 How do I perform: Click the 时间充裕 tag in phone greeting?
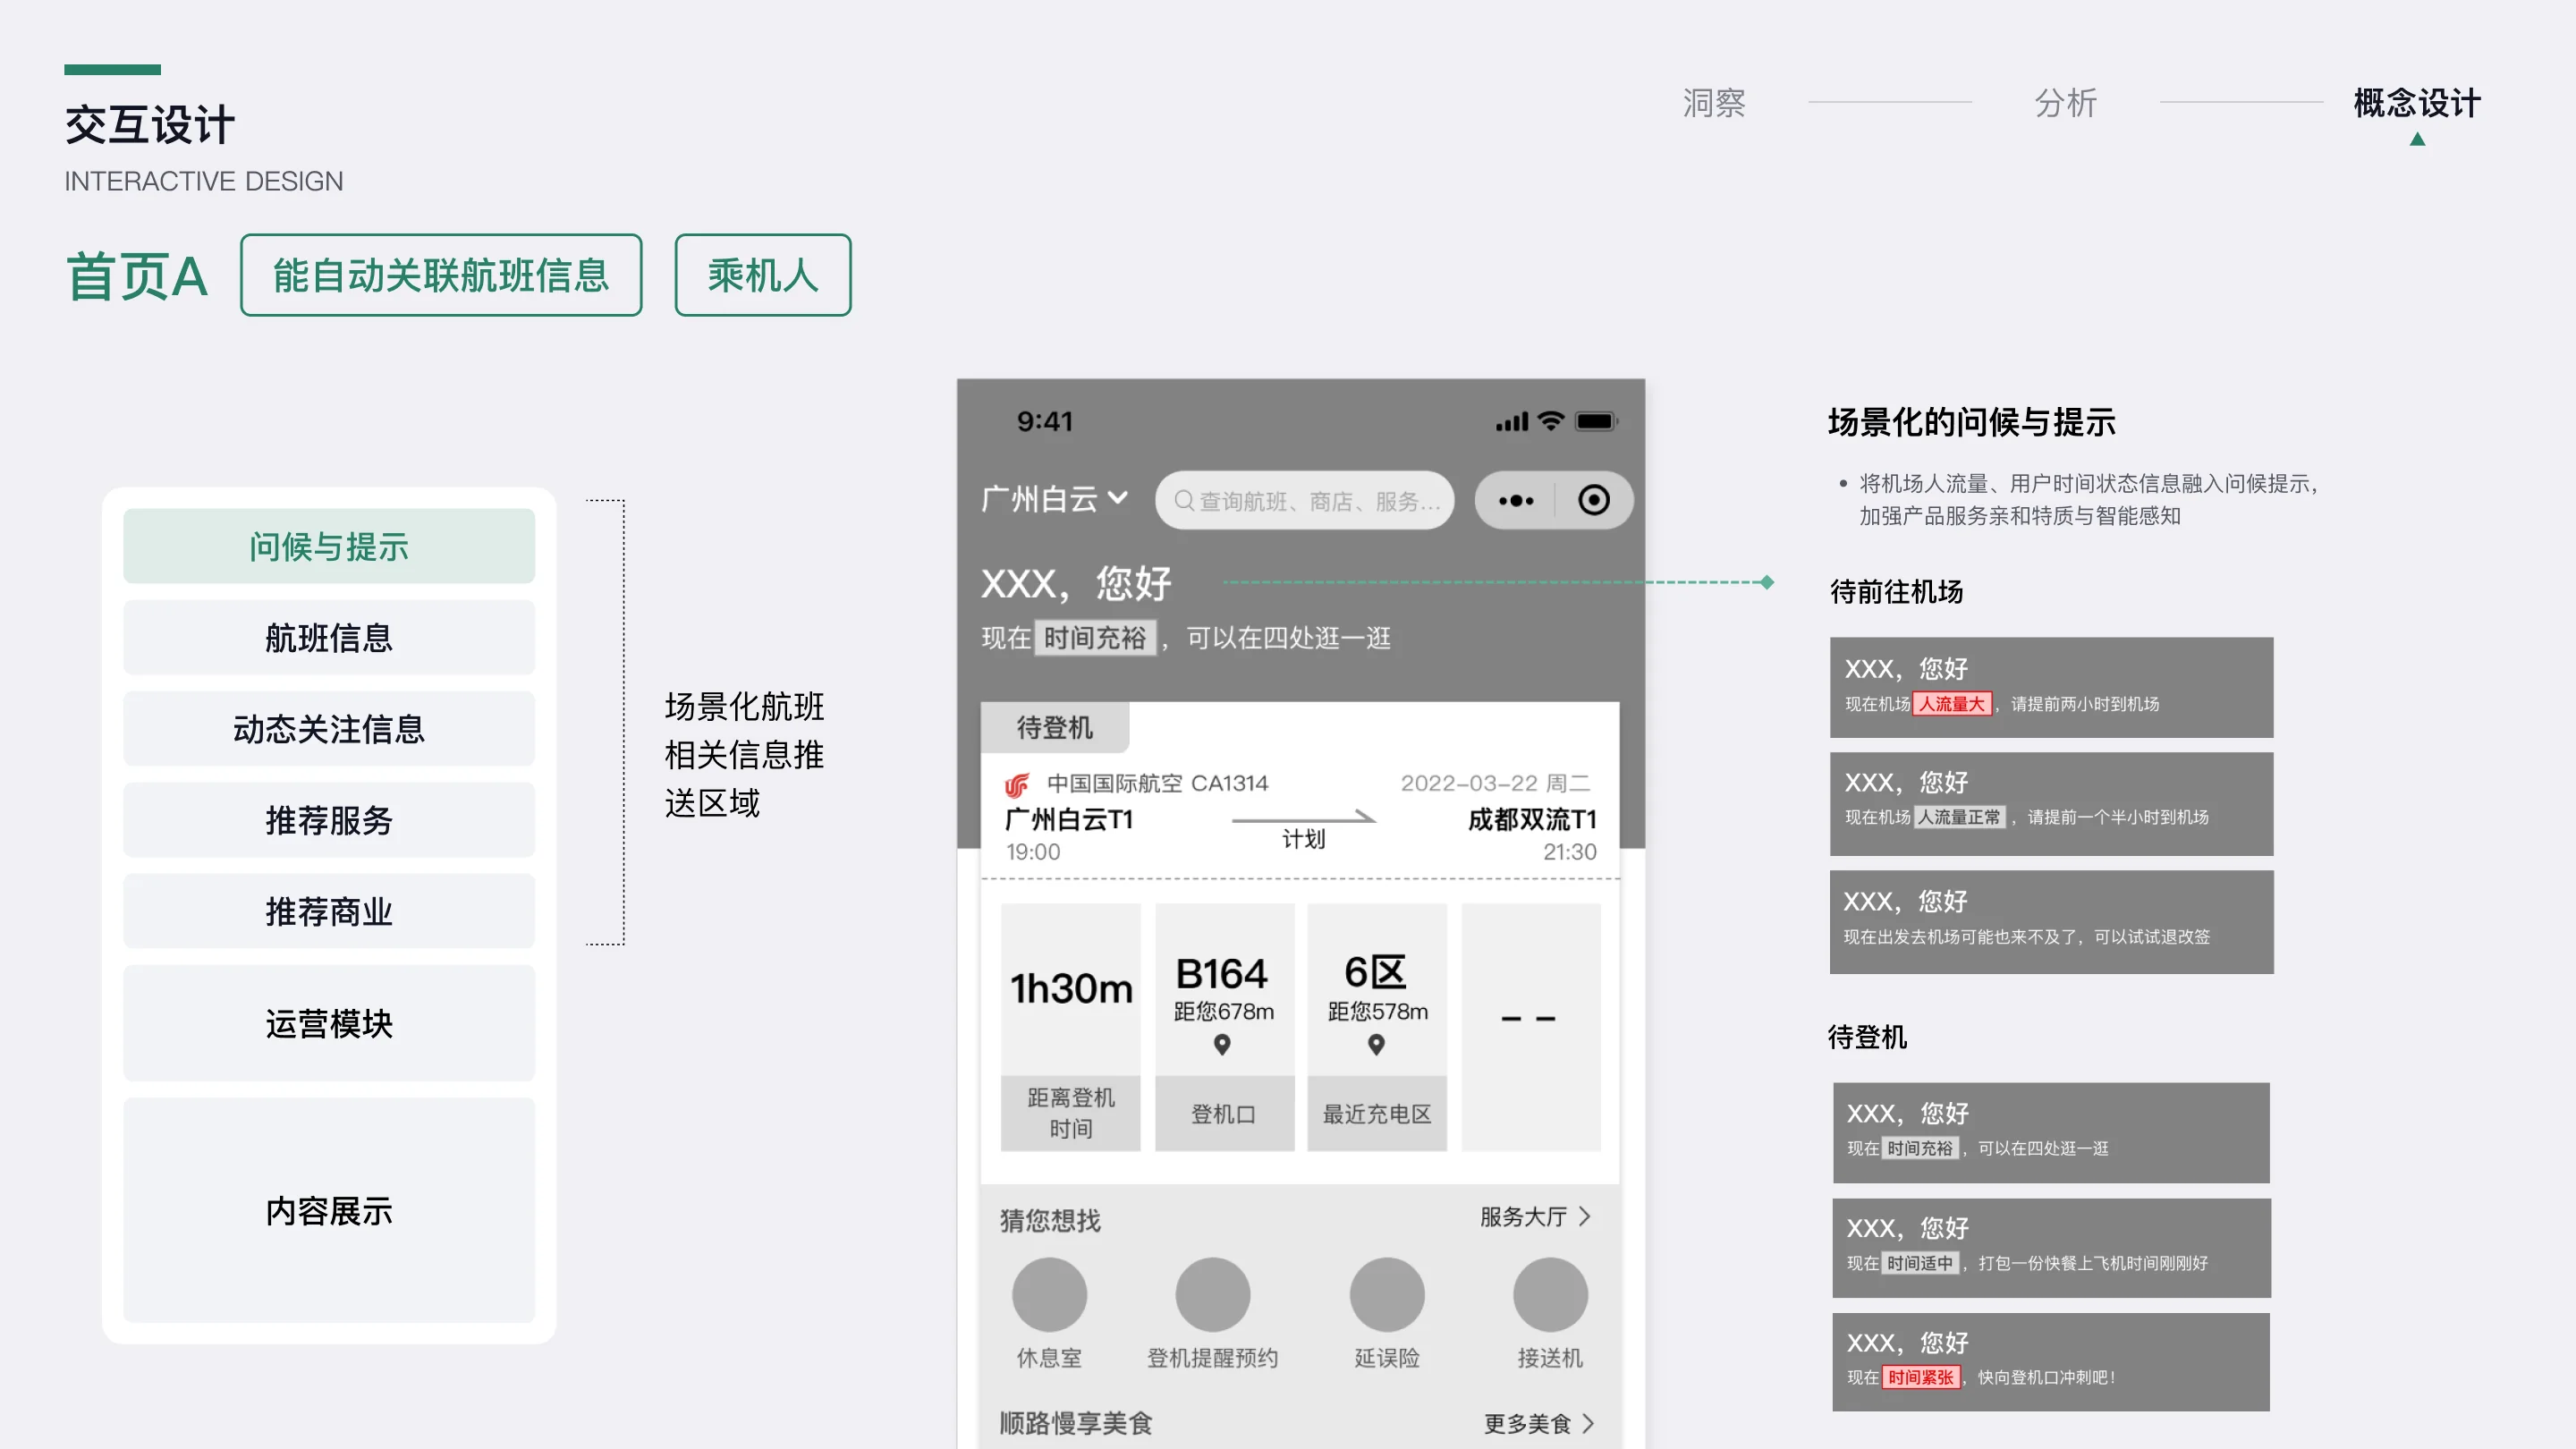tap(1095, 638)
